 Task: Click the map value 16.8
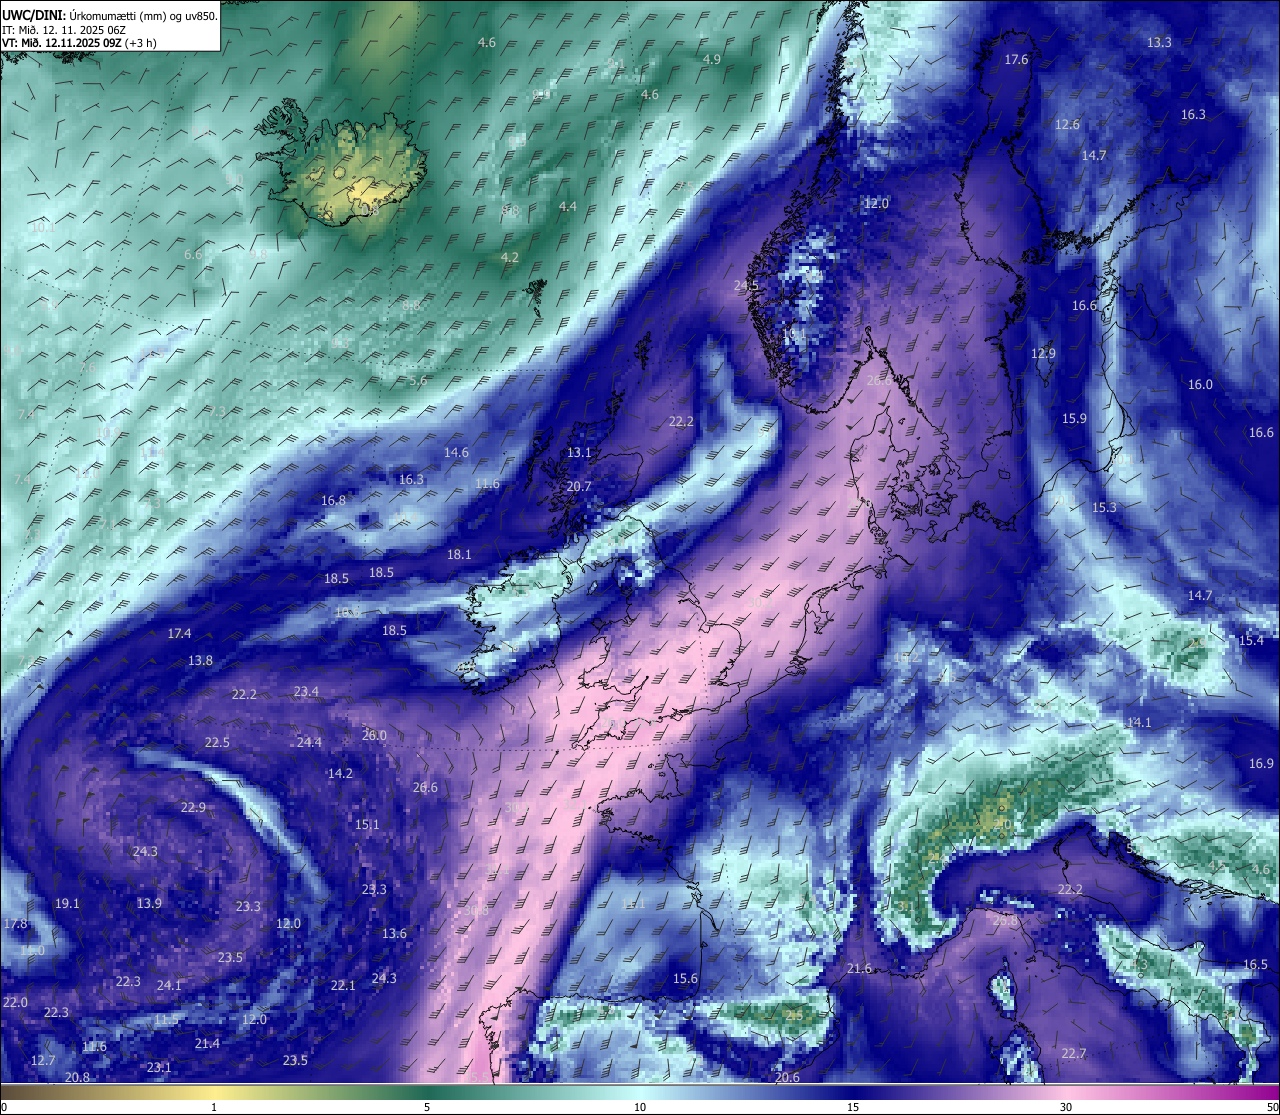point(333,500)
